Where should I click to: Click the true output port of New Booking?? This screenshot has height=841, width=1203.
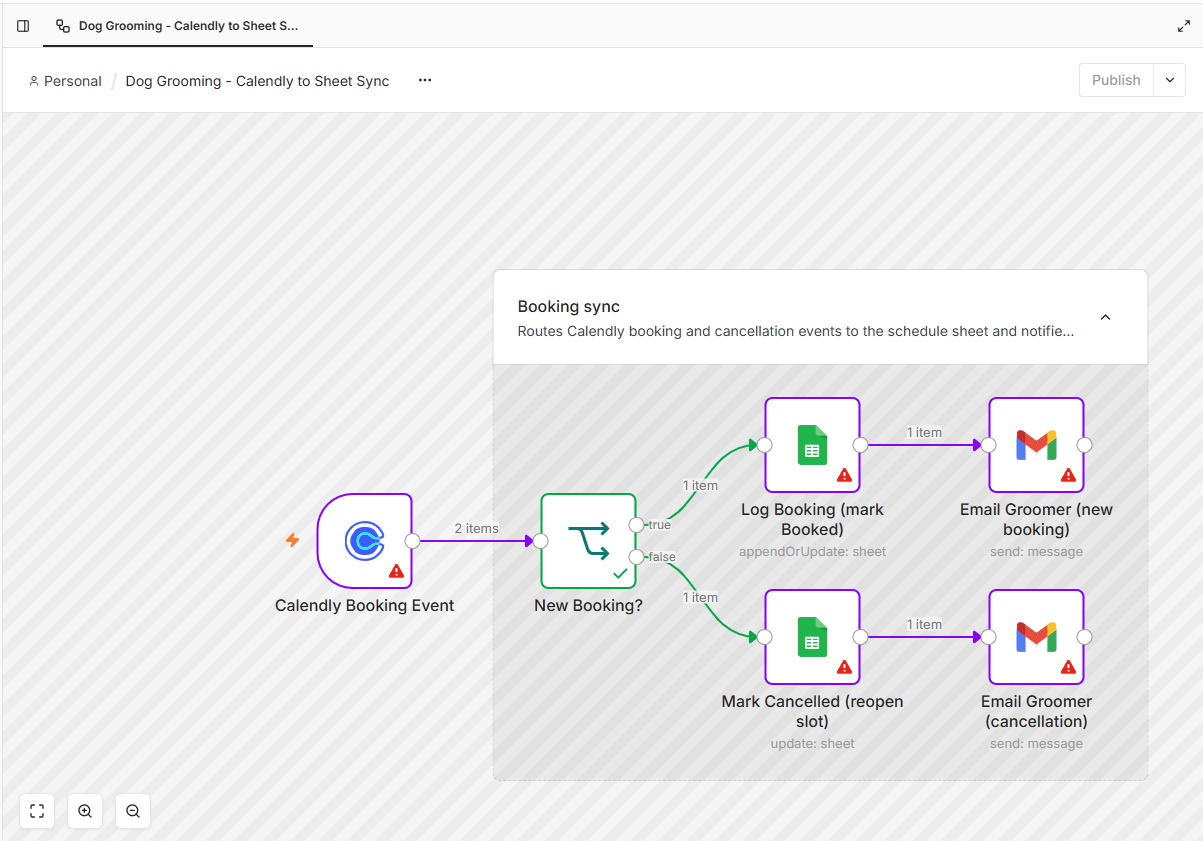637,525
